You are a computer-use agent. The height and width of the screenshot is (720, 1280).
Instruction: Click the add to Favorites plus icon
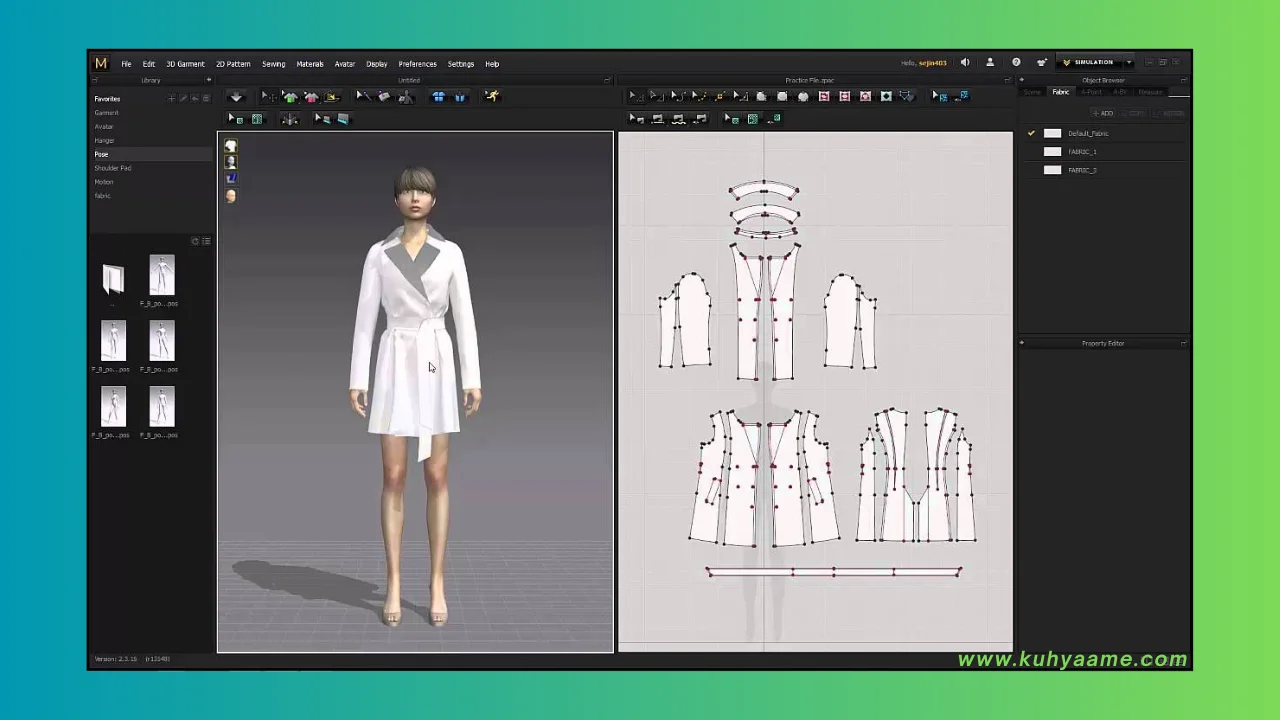[171, 99]
